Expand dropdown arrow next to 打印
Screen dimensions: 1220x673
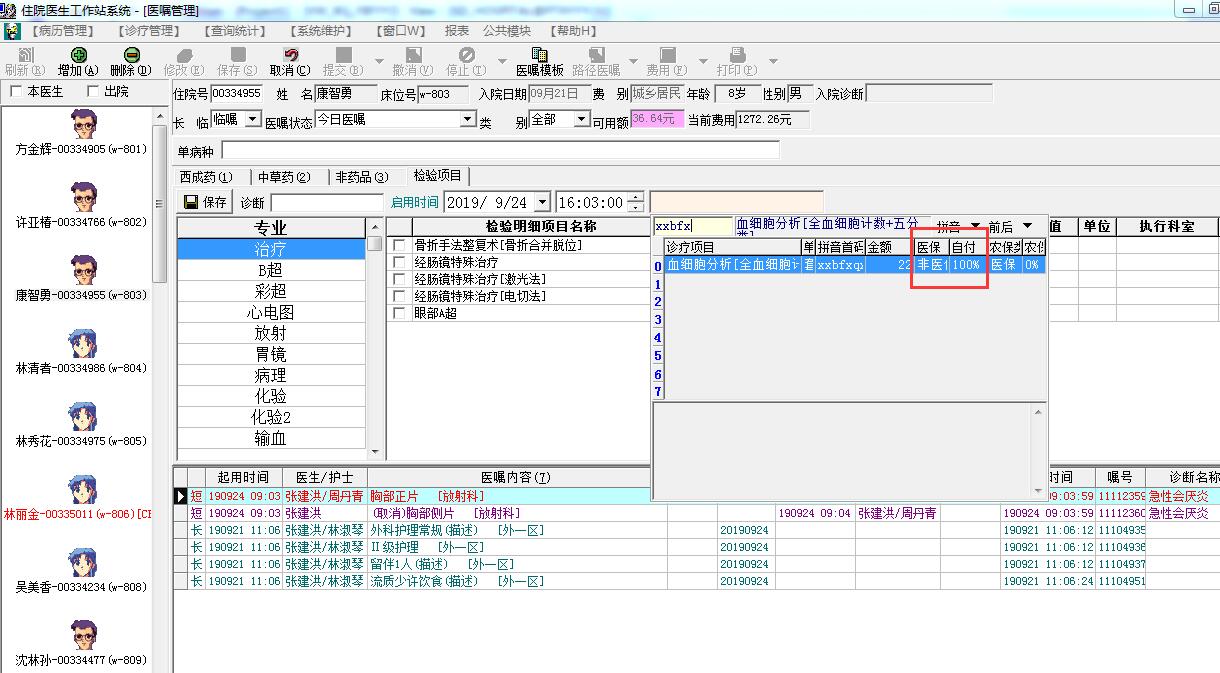coord(773,61)
